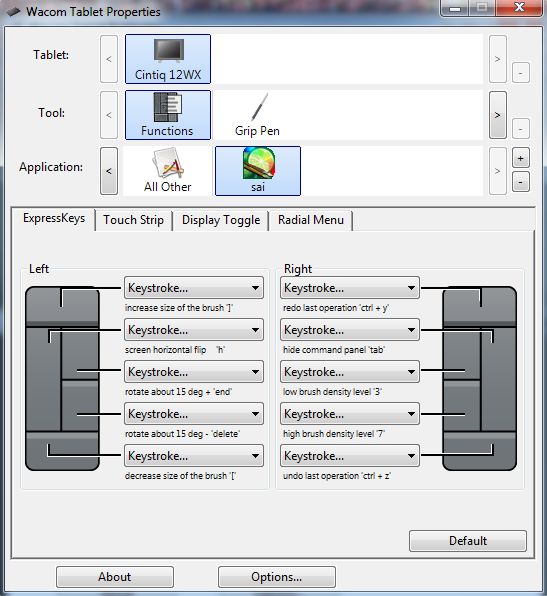Click the Tool row right scroll arrow

(498, 115)
